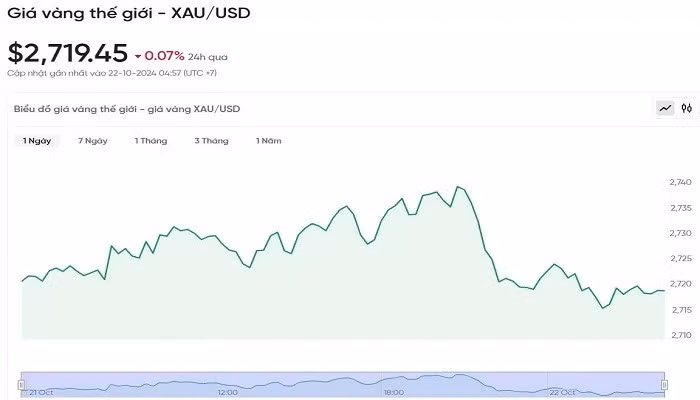Click the -0.07% 24h change text
700x400 pixels.
[165, 56]
